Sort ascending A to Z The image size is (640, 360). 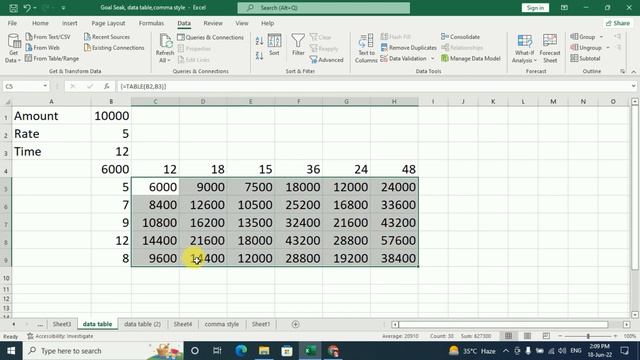(x=259, y=41)
